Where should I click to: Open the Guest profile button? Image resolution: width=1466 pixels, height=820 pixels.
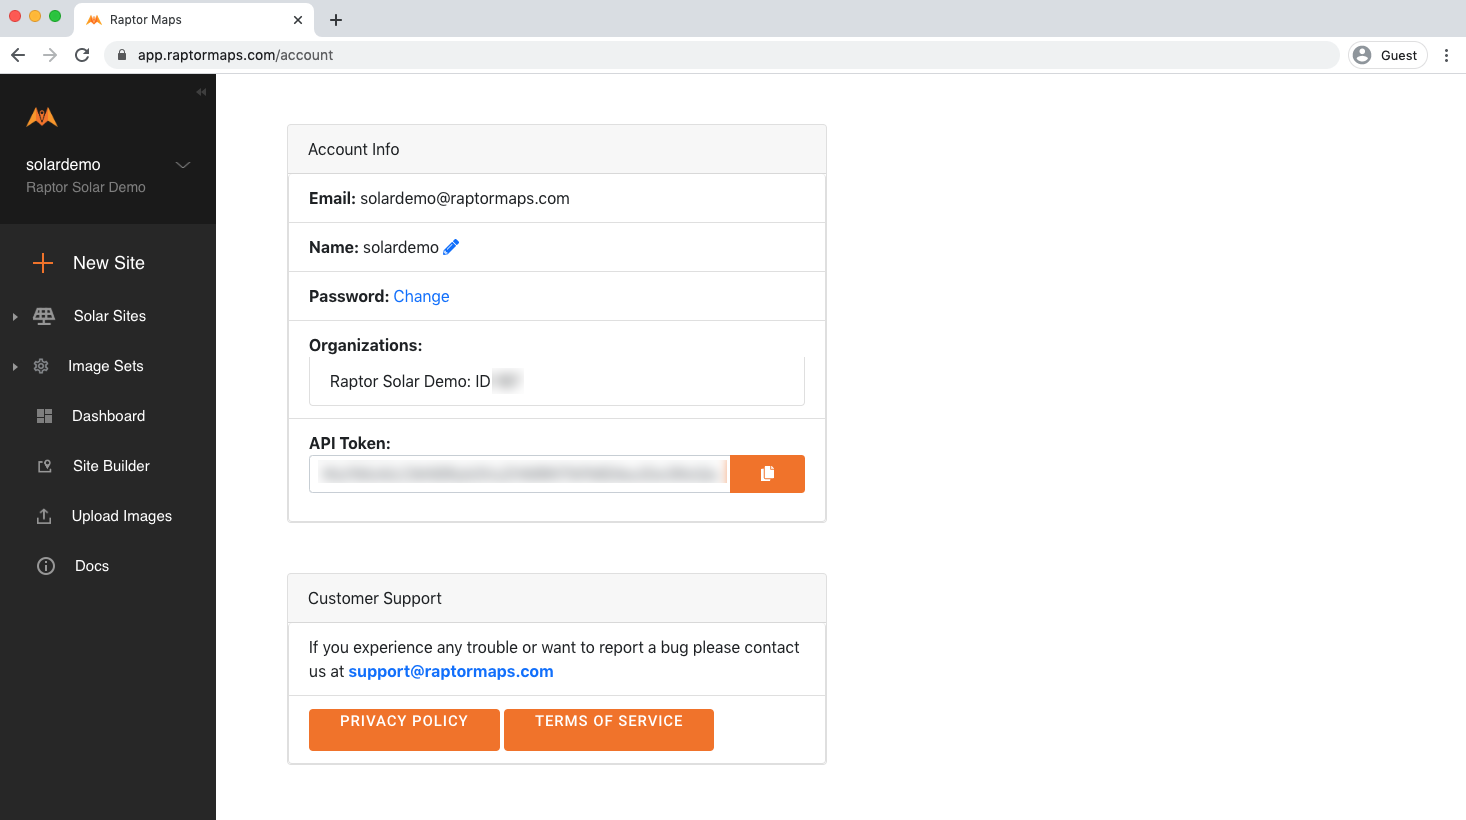coord(1388,55)
